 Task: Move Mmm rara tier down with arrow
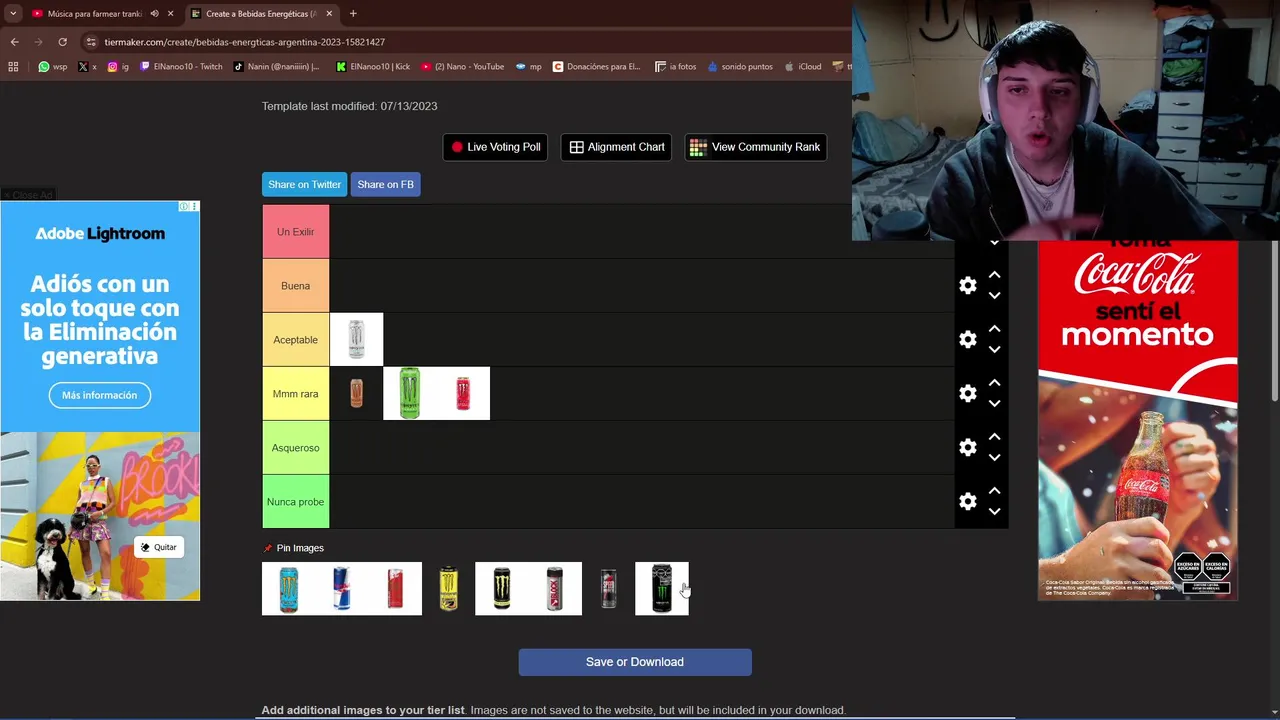tap(994, 404)
